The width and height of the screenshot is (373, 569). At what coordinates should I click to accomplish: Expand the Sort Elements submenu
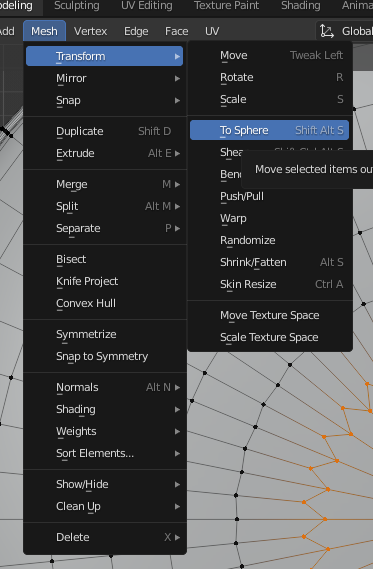(x=104, y=453)
